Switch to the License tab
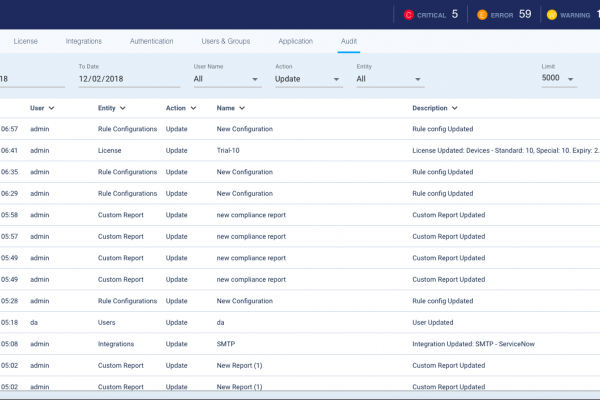The width and height of the screenshot is (600, 400). (x=26, y=41)
